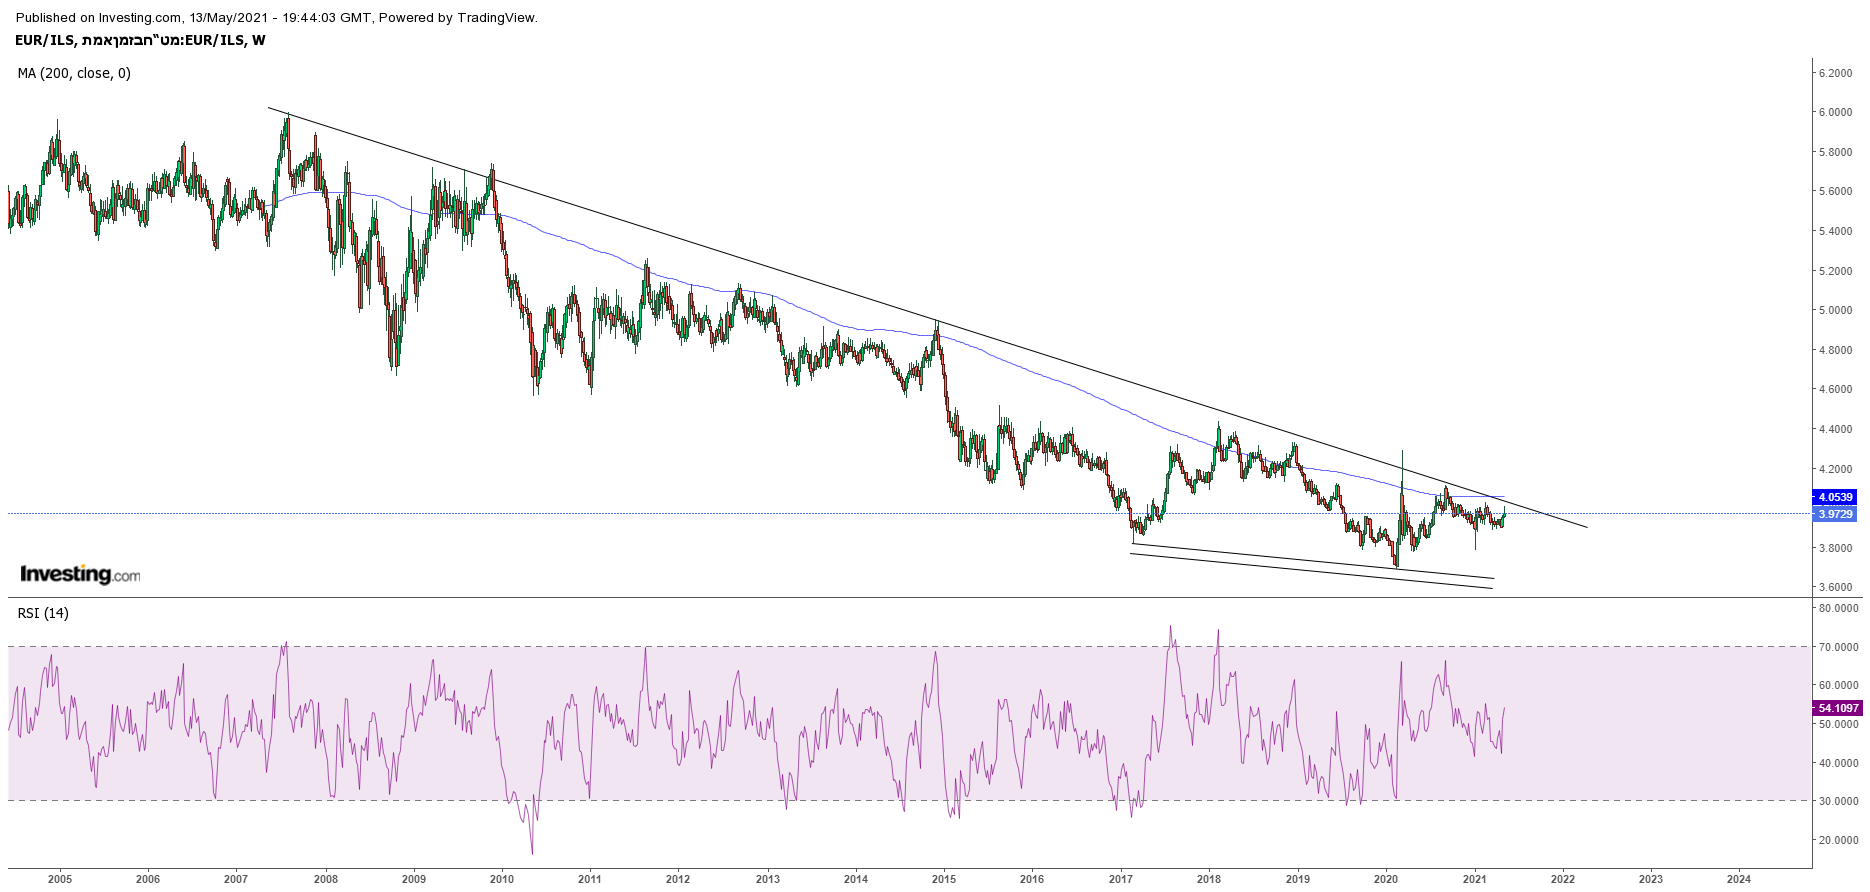
Task: Click the 2018 year label on time axis
Action: [1209, 879]
